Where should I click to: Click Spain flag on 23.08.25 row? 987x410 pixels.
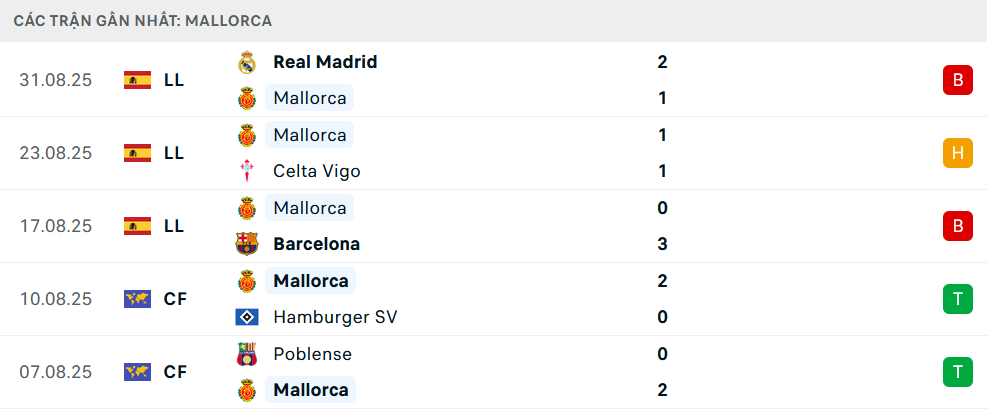click(x=137, y=153)
